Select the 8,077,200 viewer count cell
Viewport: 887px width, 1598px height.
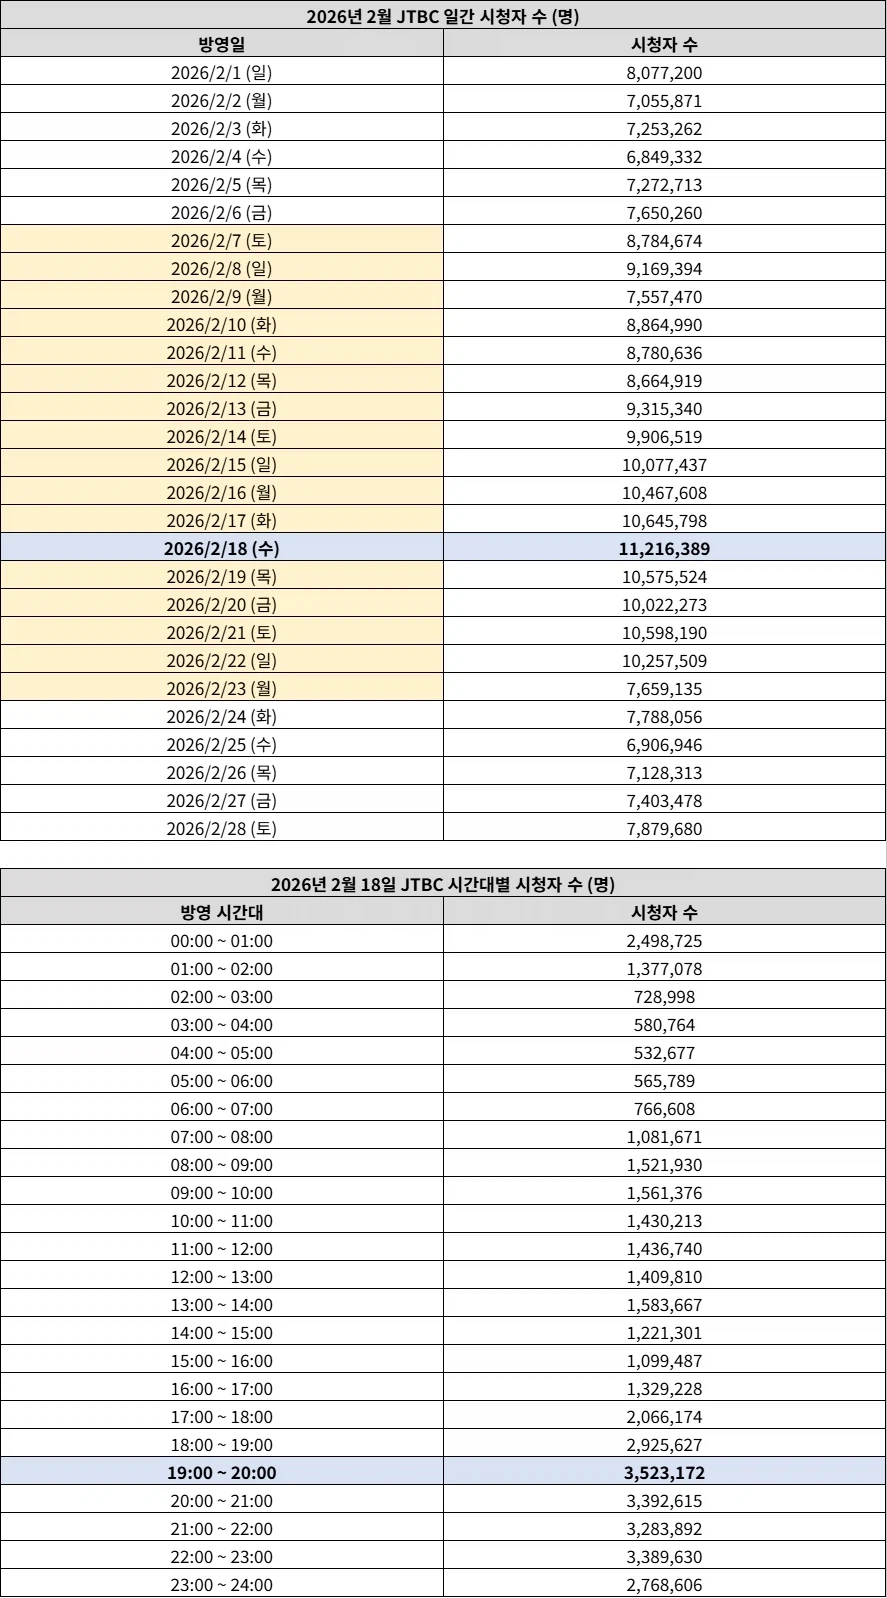[664, 73]
